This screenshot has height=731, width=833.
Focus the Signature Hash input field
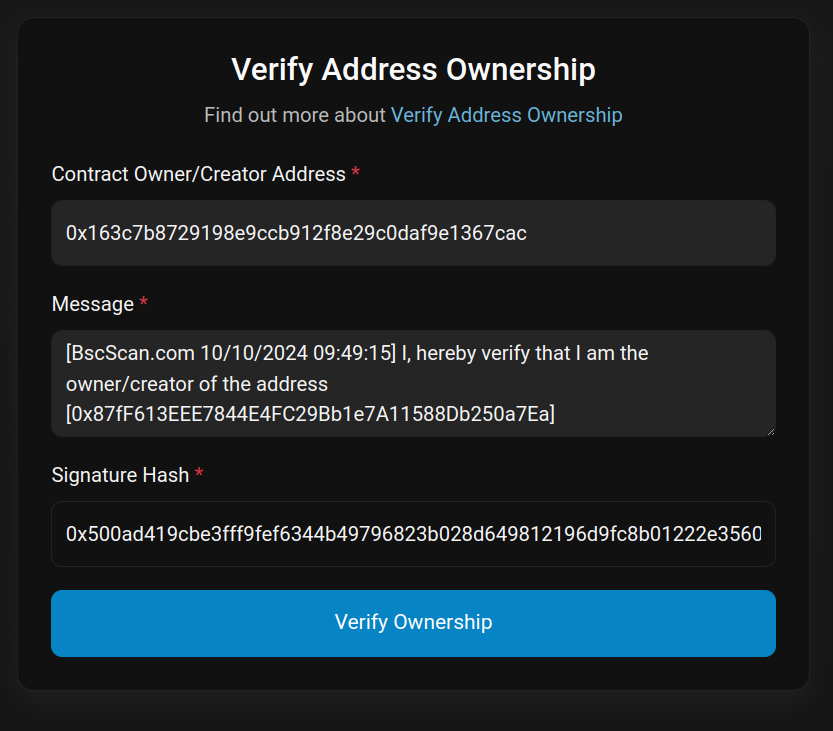coord(413,534)
